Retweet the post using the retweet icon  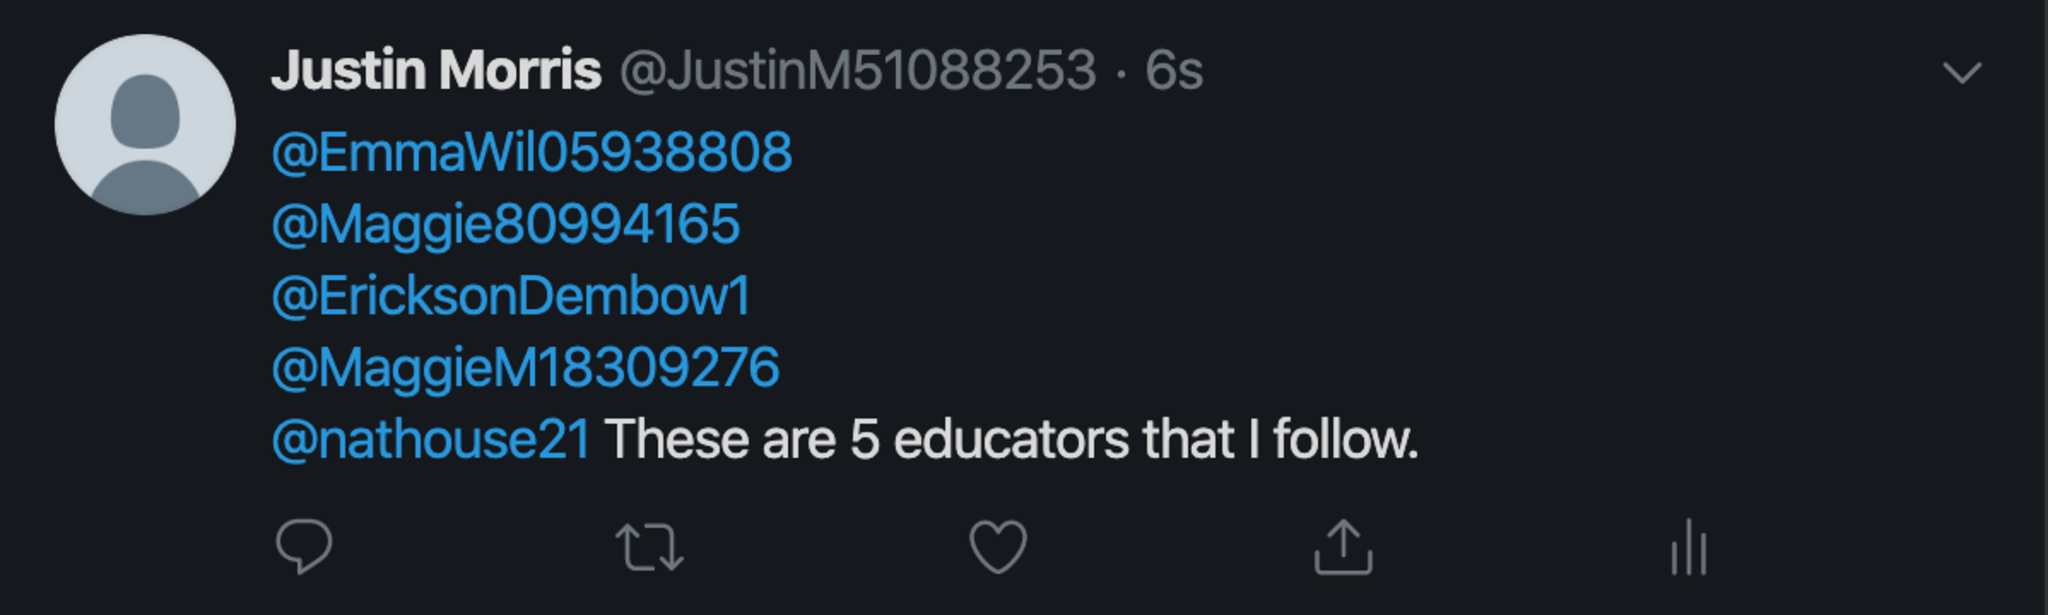point(649,548)
